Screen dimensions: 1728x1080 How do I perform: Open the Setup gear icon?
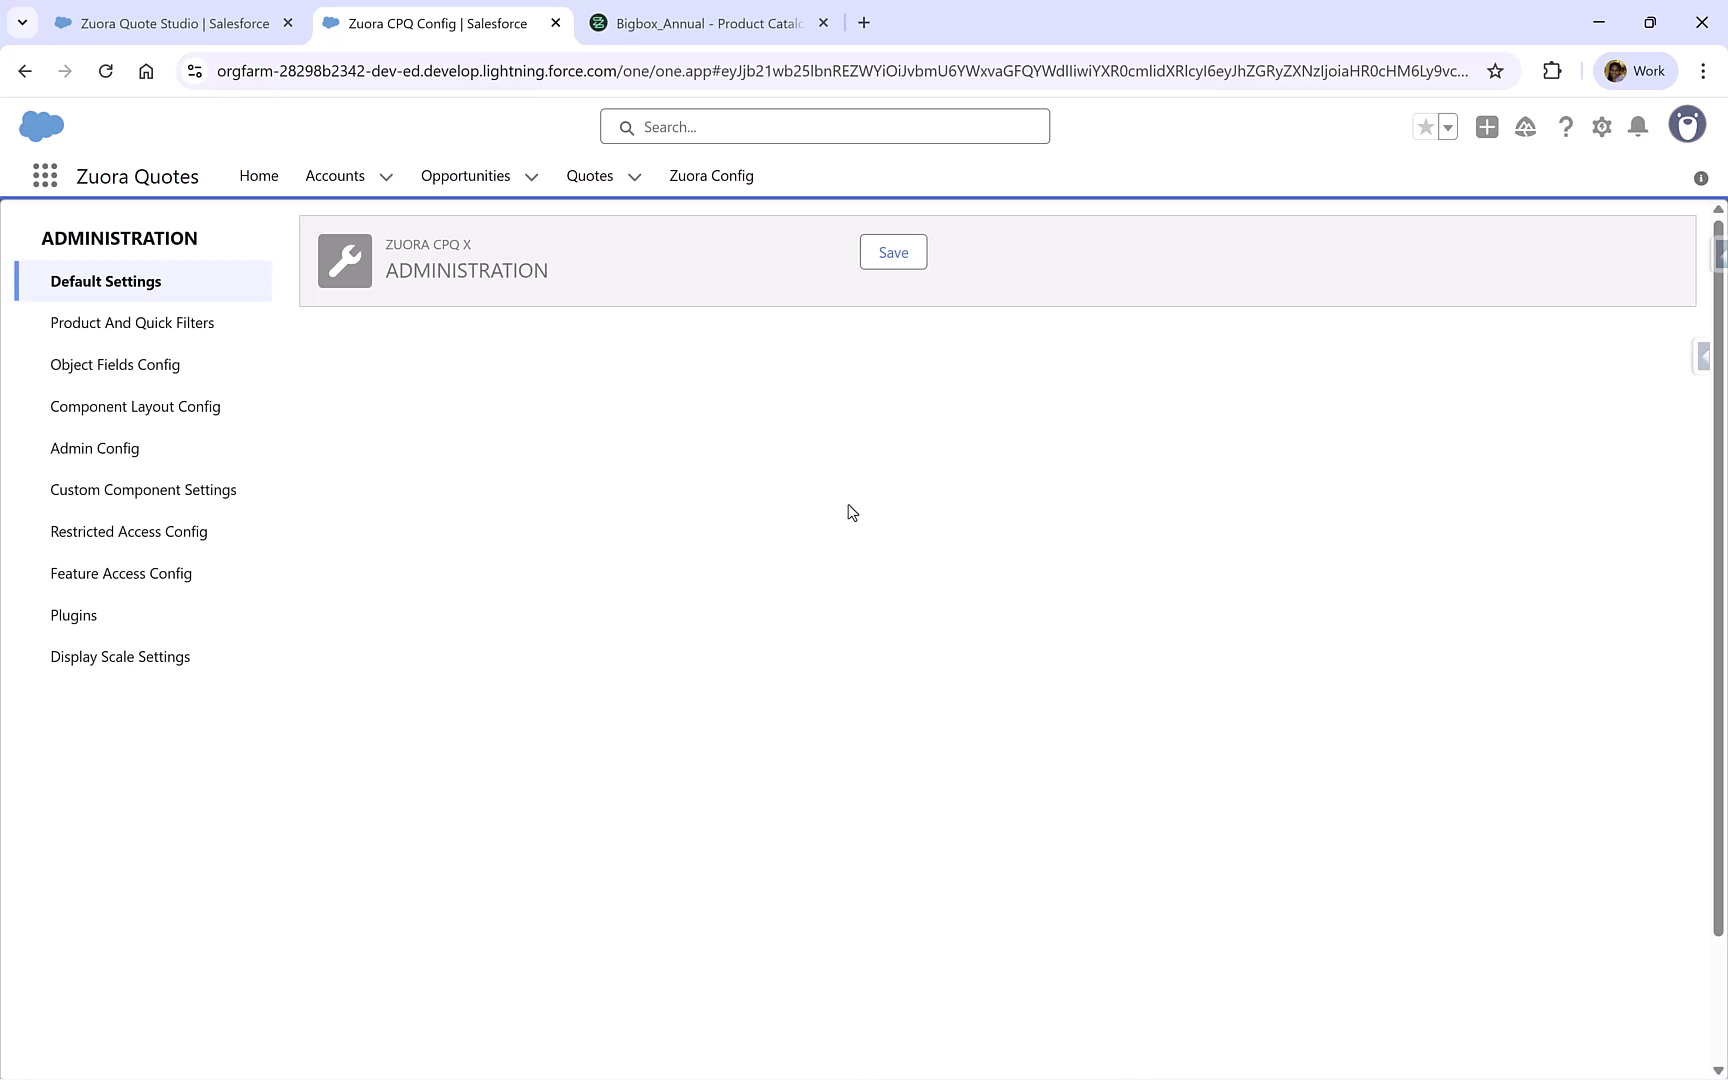pos(1601,127)
